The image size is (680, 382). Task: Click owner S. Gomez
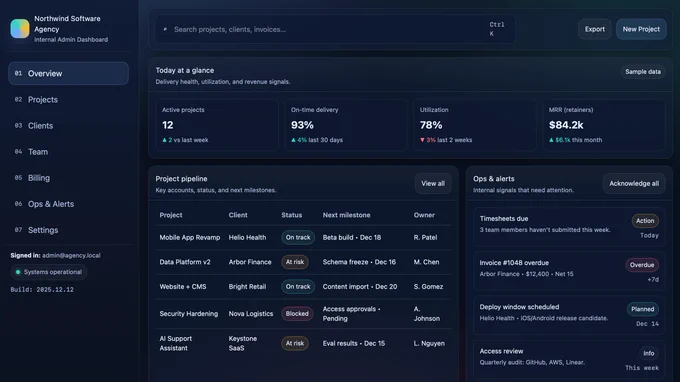428,287
